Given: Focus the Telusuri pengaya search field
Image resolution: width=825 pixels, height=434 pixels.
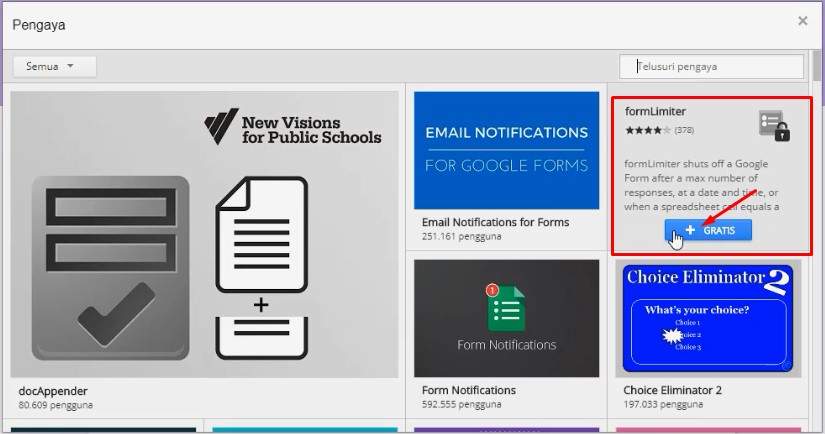Looking at the screenshot, I should pos(711,67).
